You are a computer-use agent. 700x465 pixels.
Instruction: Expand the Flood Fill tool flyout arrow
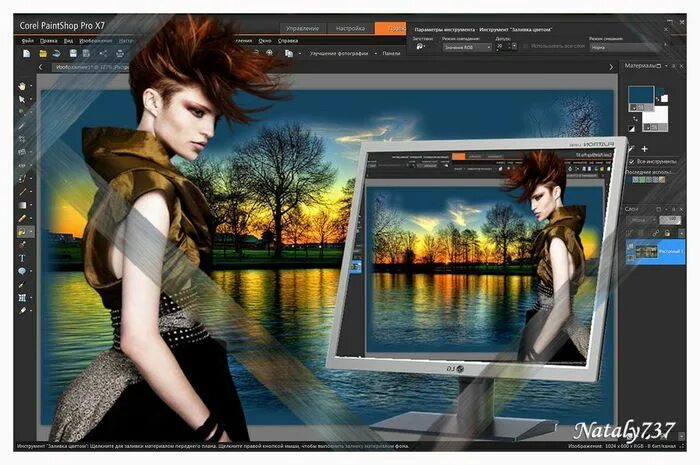pyautogui.click(x=31, y=232)
